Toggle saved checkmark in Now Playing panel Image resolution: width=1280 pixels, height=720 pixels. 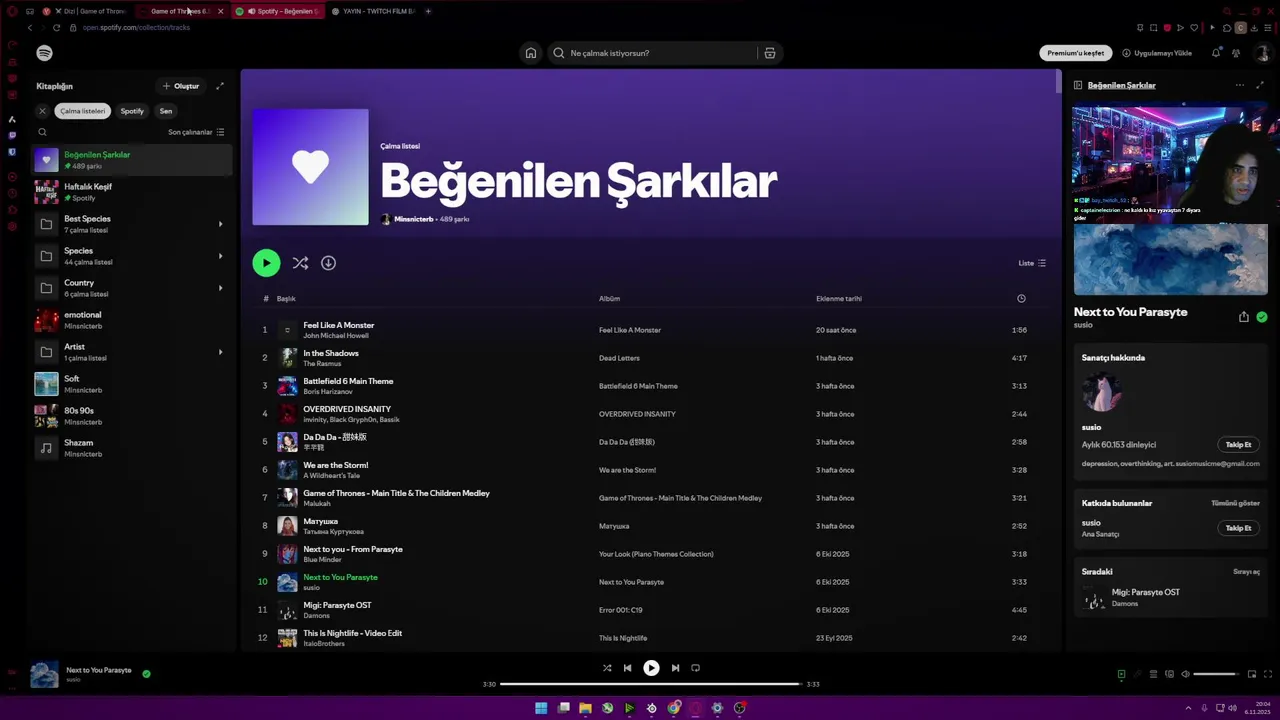tap(1262, 317)
